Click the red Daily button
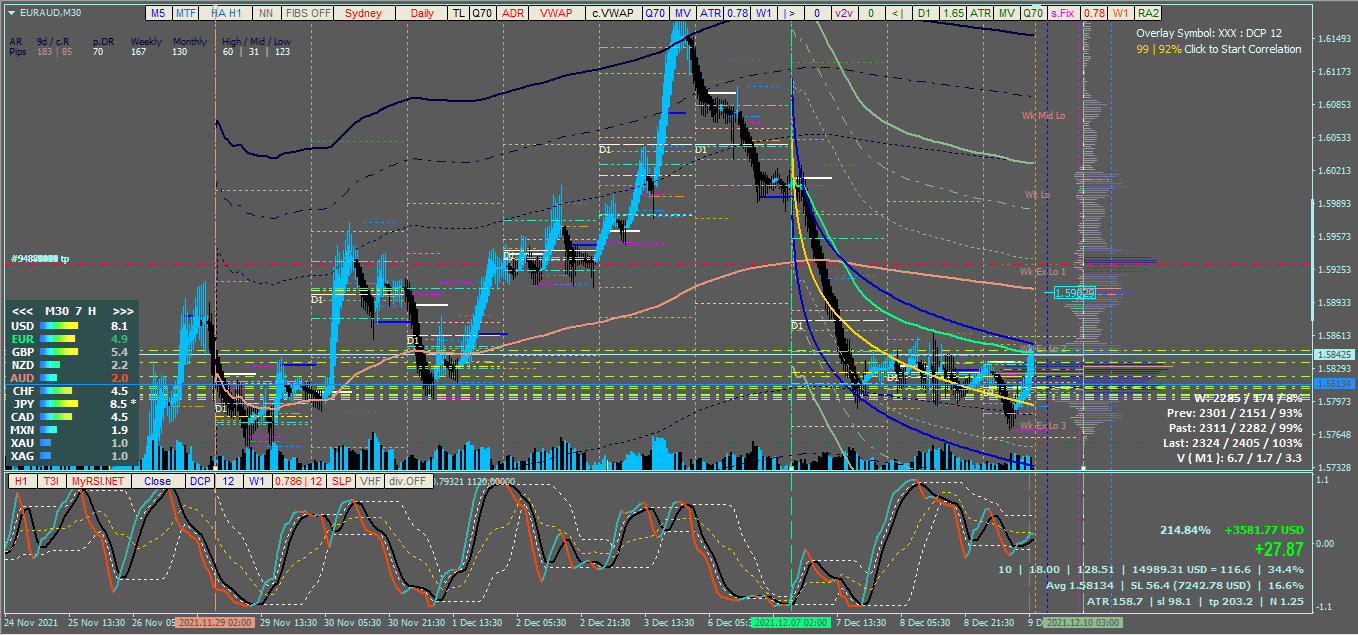1358x635 pixels. 422,13
